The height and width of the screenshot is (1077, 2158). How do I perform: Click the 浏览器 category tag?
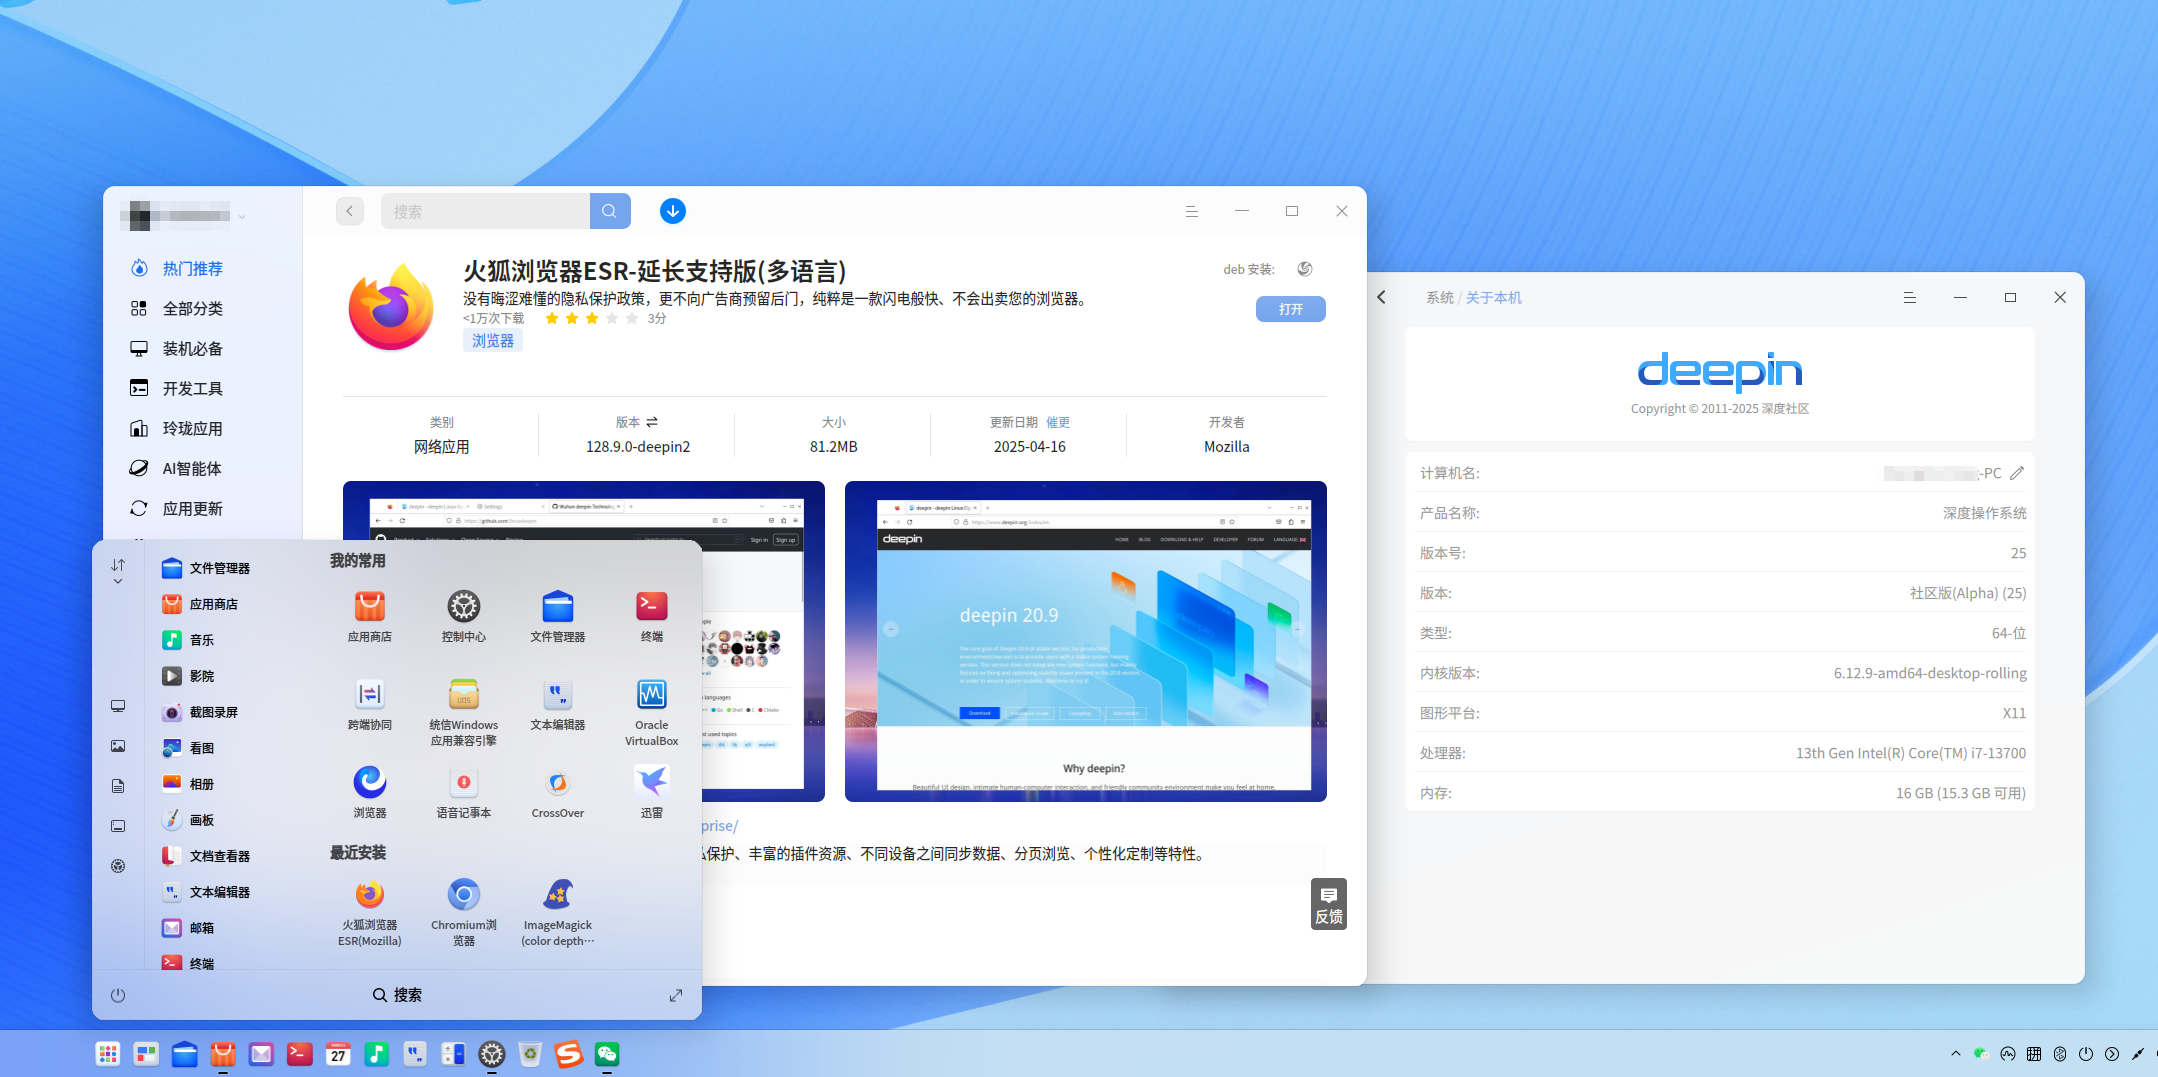[x=493, y=341]
